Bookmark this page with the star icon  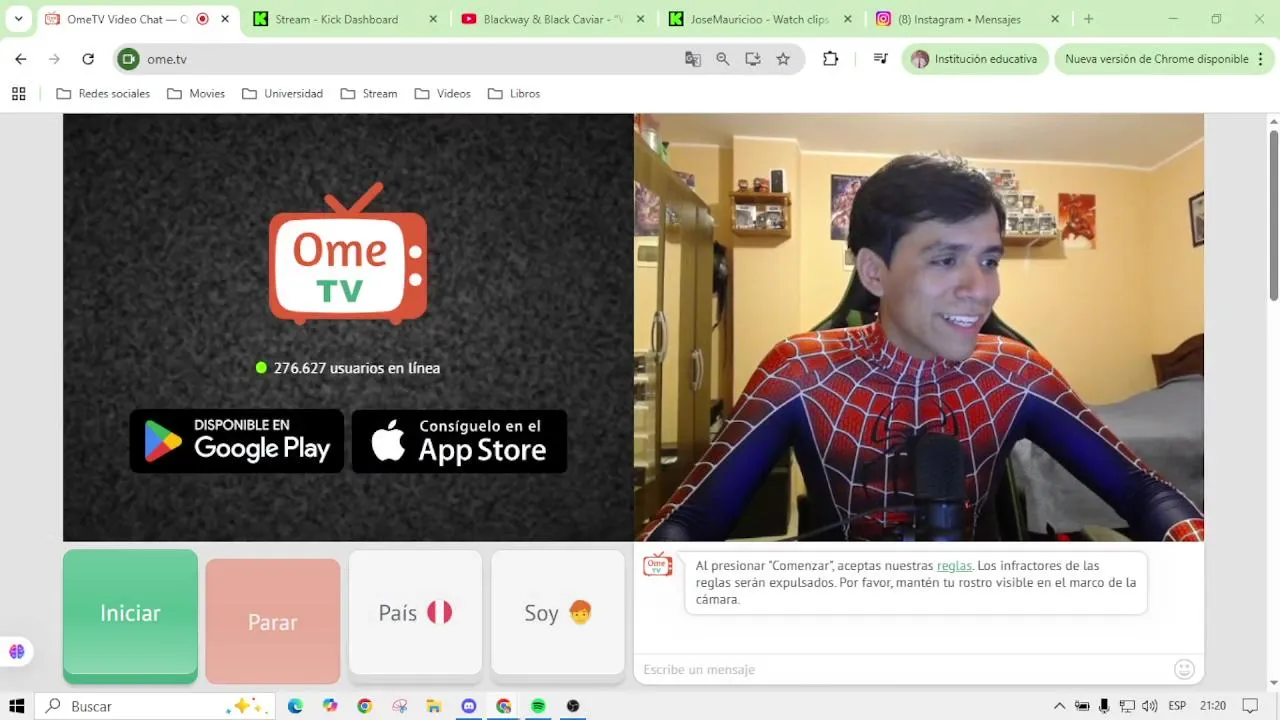tap(783, 59)
